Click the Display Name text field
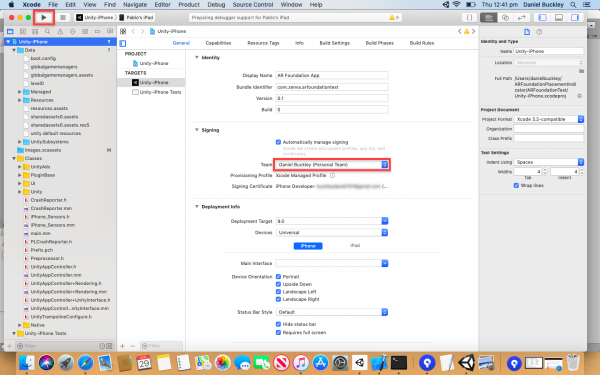 coord(332,75)
